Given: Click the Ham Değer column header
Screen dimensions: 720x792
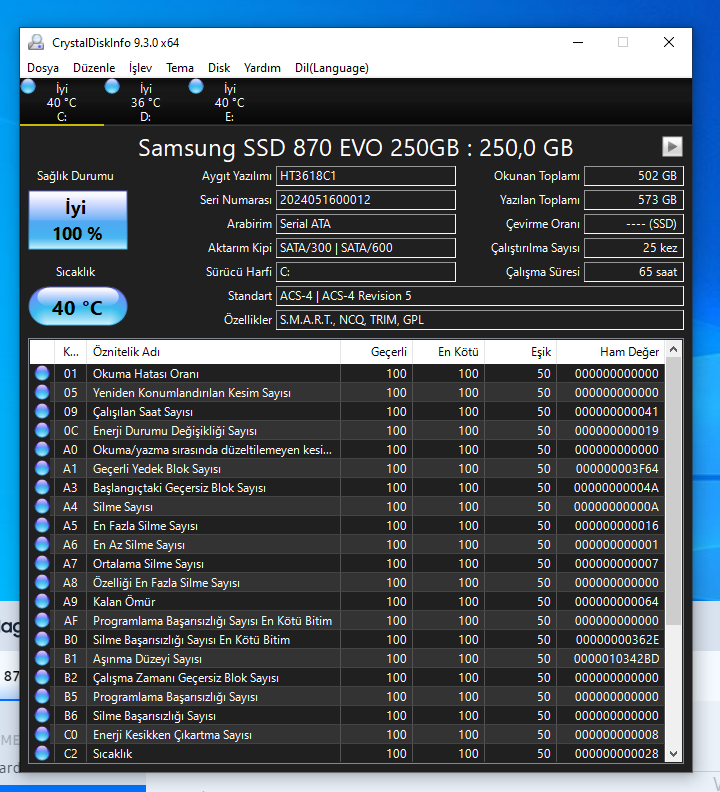Looking at the screenshot, I should [x=610, y=352].
